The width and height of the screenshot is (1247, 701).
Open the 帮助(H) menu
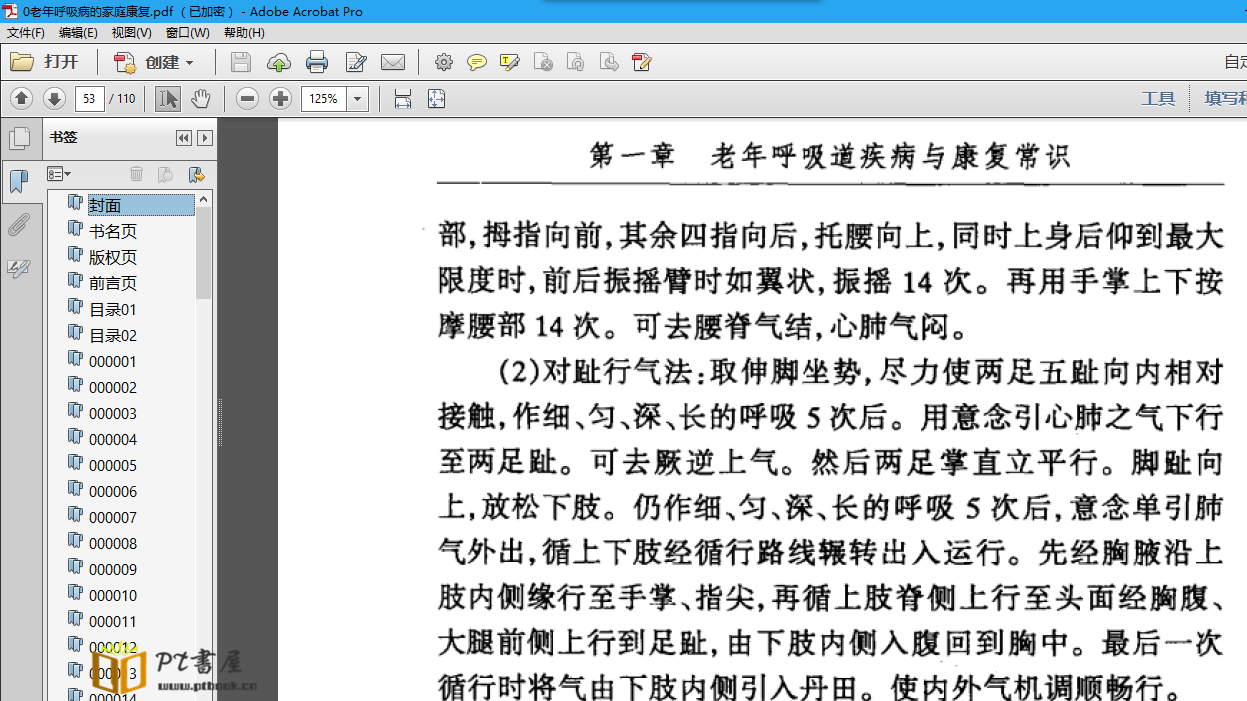[x=244, y=33]
